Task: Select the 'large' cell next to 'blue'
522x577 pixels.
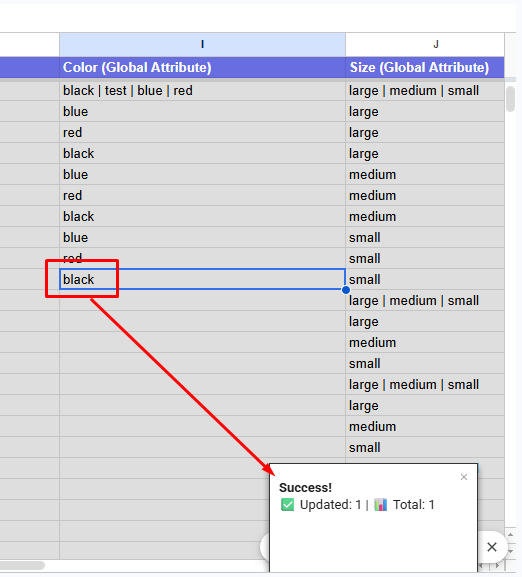Action: click(x=425, y=111)
